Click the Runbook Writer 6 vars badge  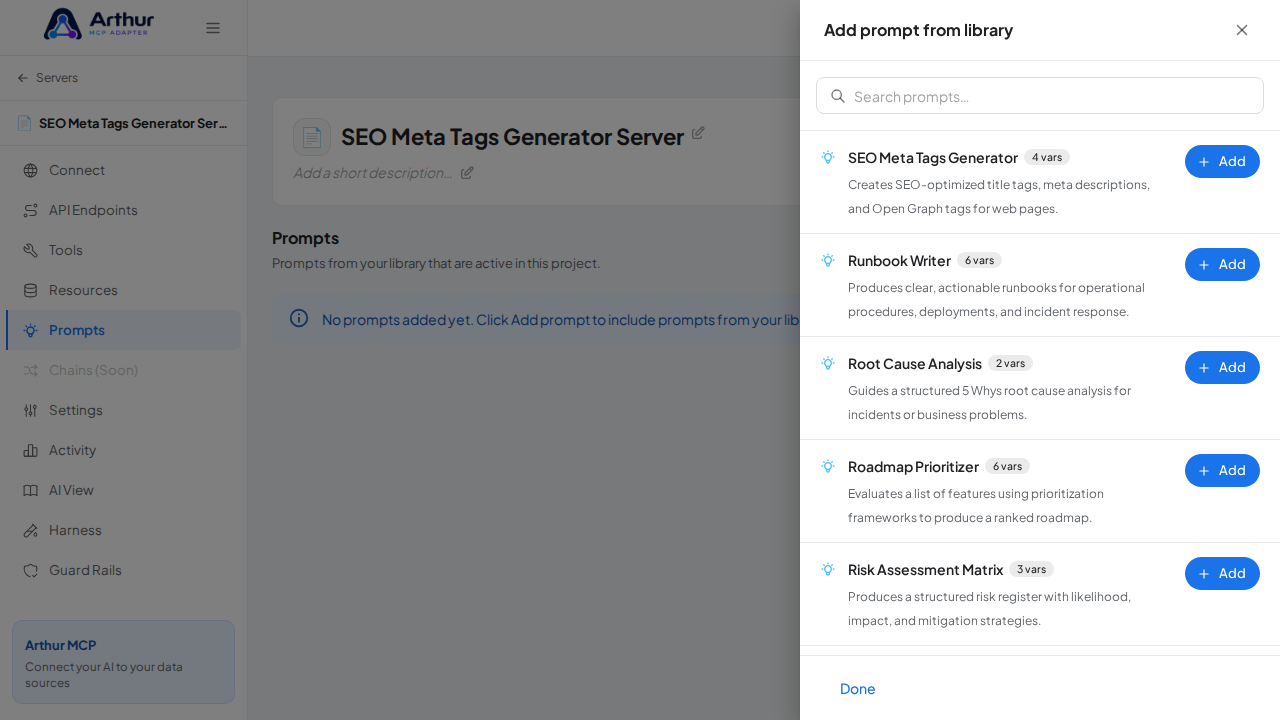[979, 260]
